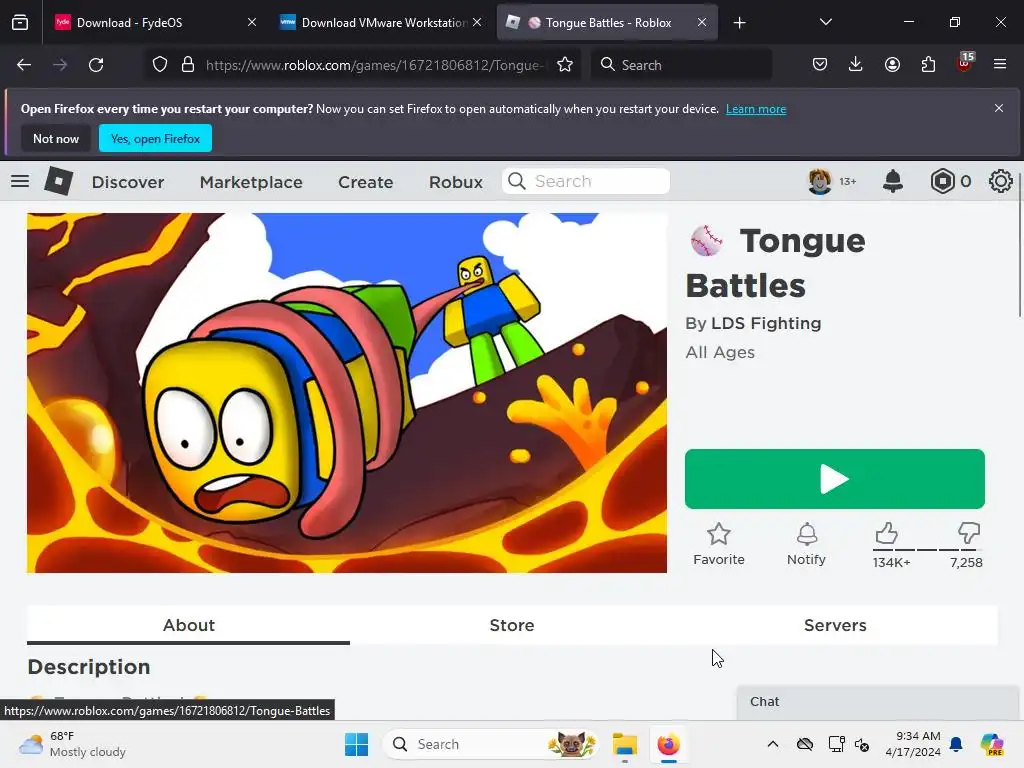Switch to the Store tab
Screen dimensions: 1024x768
[x=512, y=625]
